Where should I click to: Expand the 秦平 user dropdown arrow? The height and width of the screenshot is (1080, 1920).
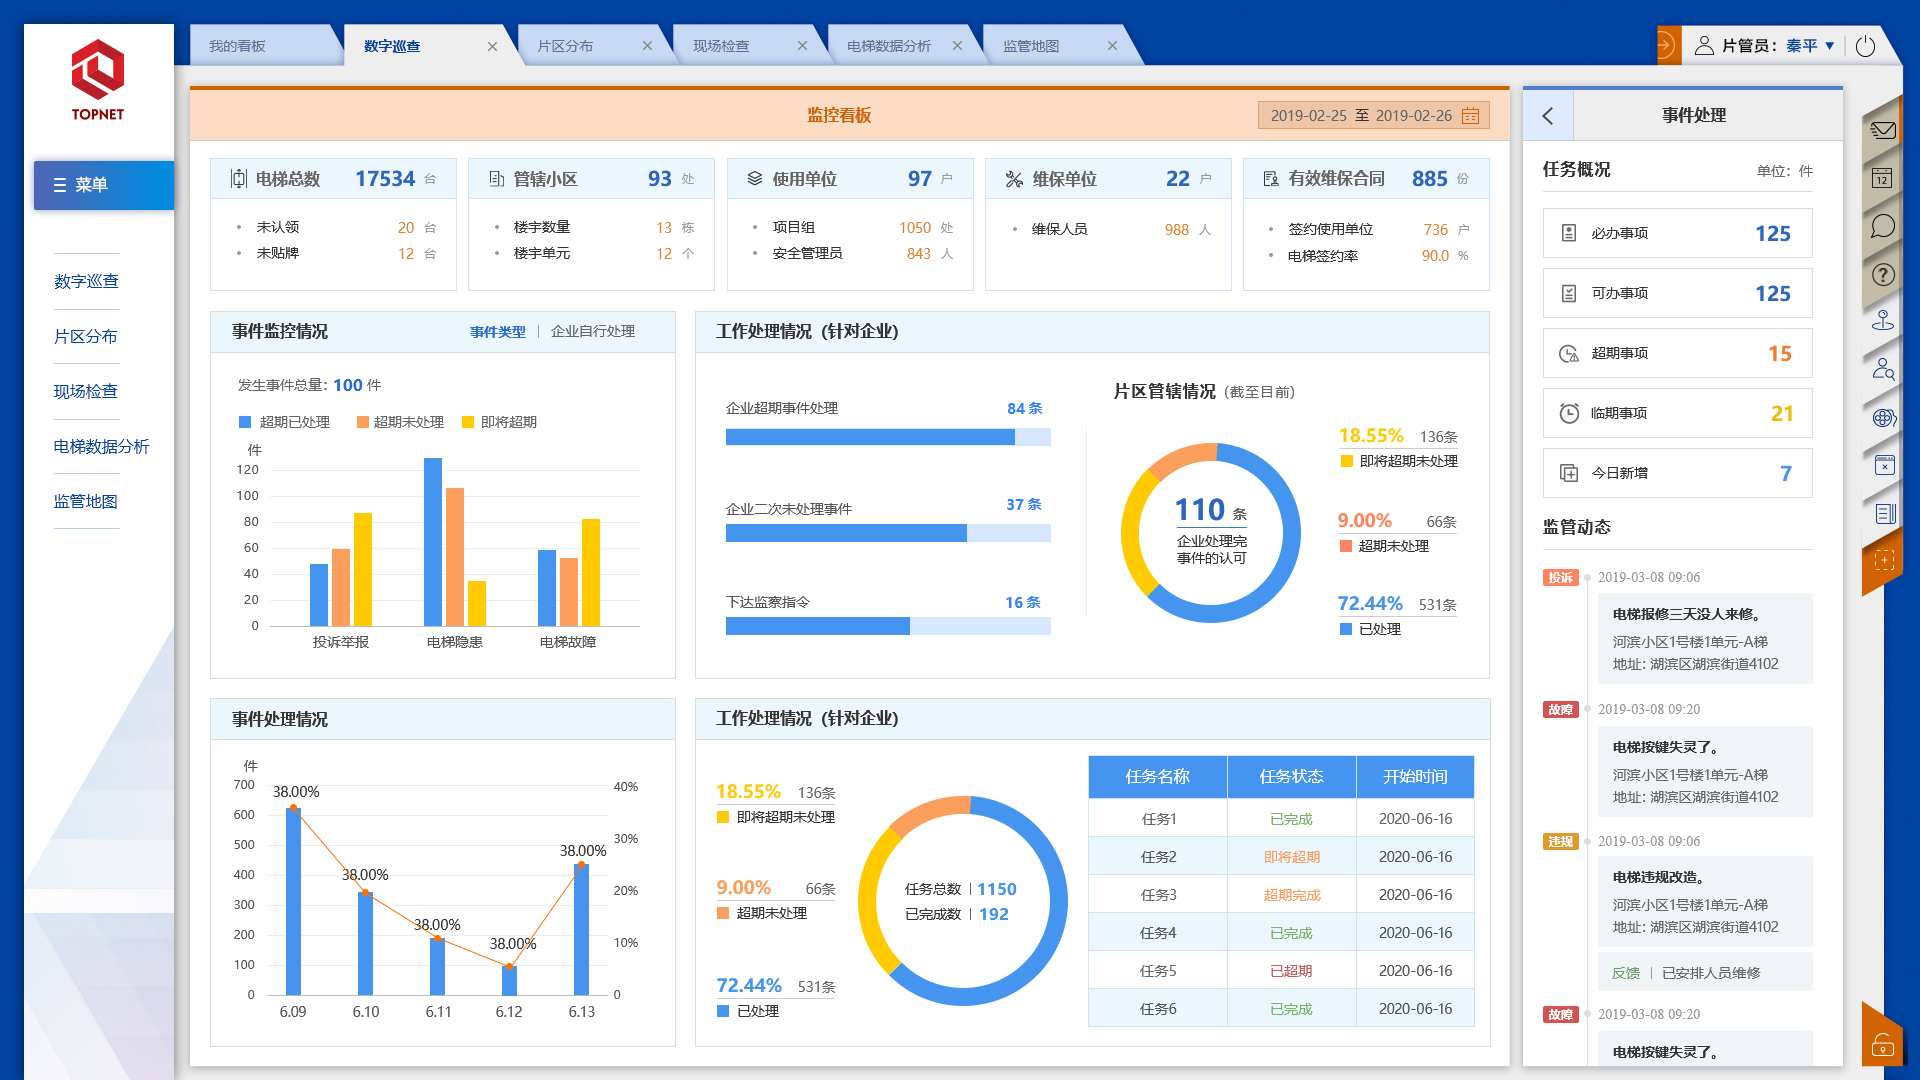pos(1830,46)
